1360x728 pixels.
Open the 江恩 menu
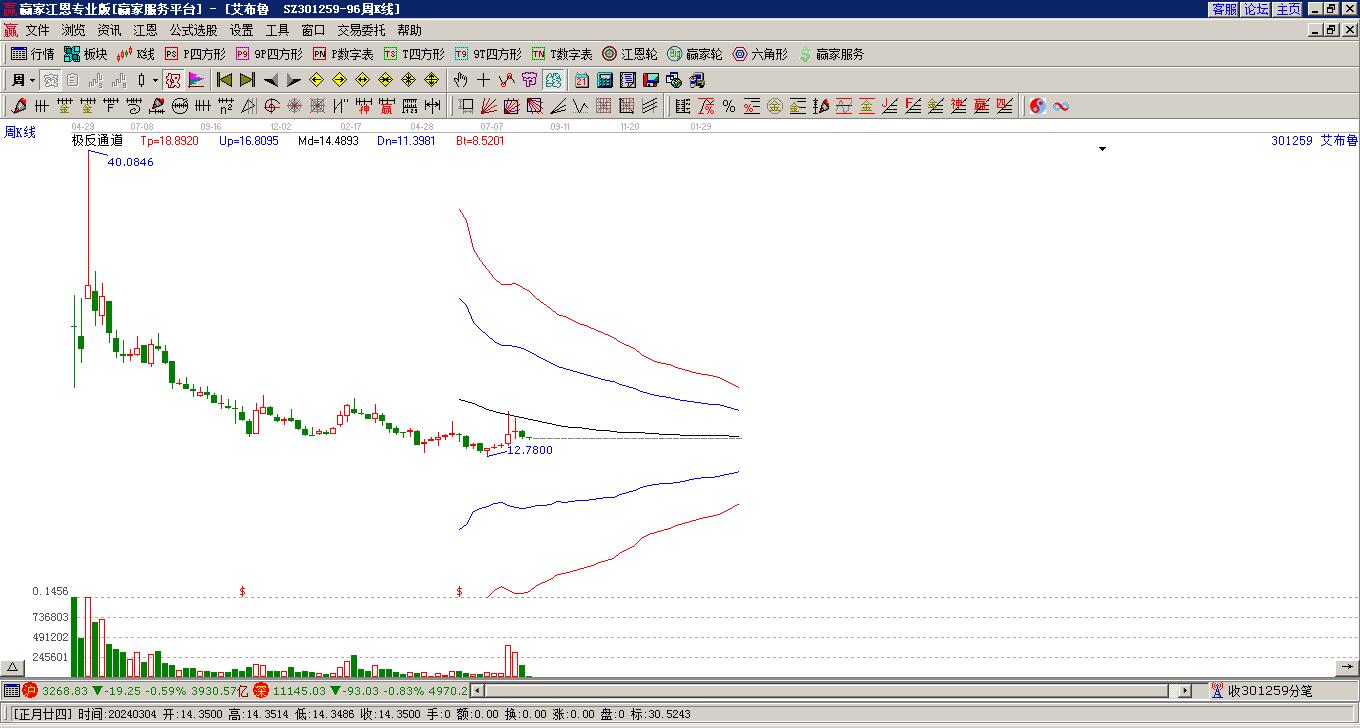coord(145,31)
